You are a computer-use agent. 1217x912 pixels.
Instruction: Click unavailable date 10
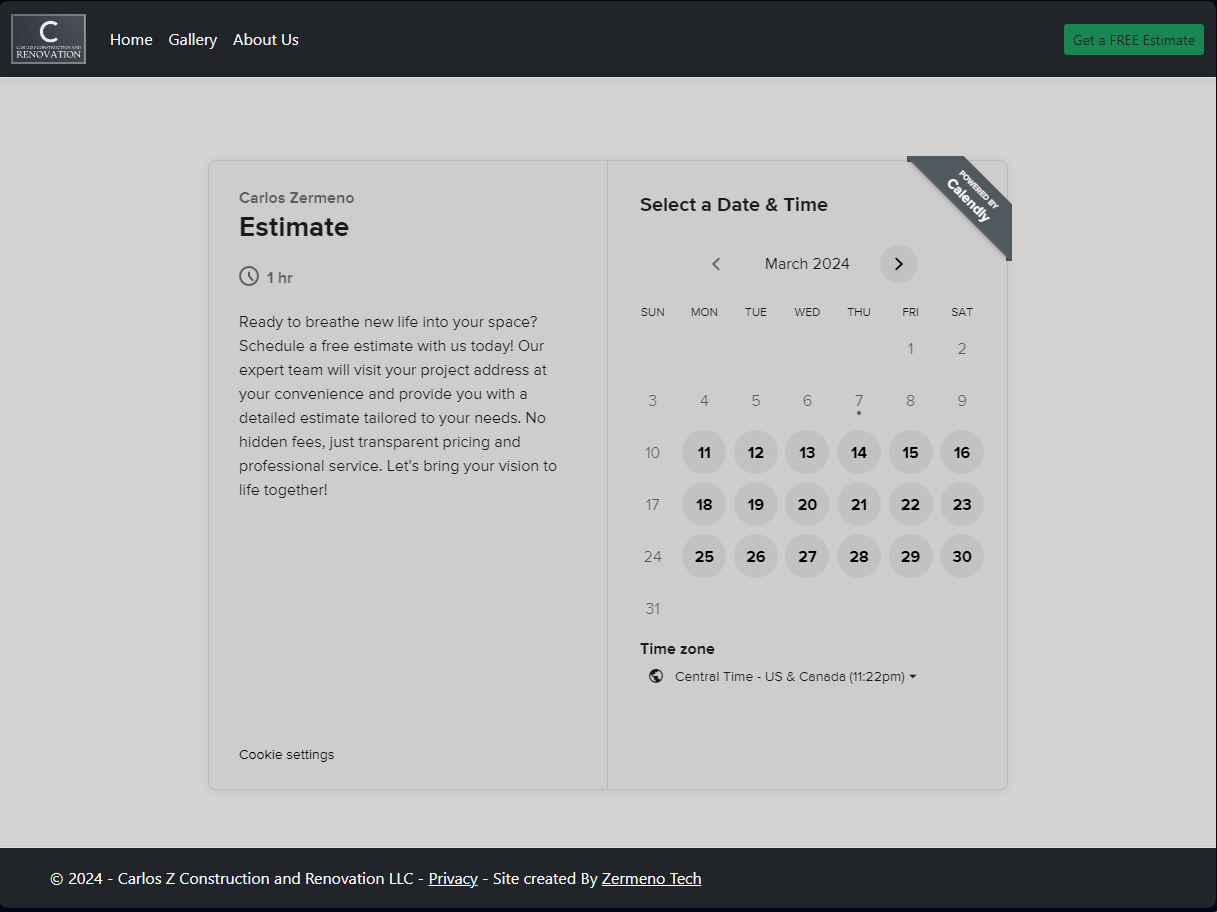653,453
